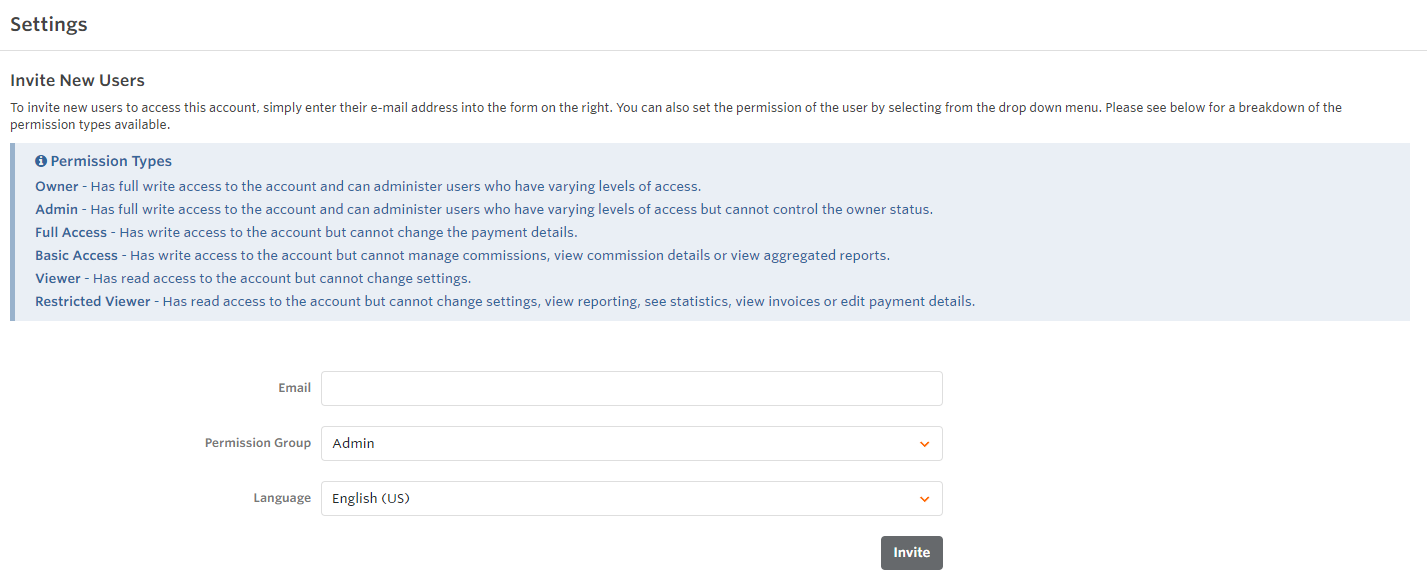The image size is (1427, 583).
Task: Click the Email field label
Action: pos(294,388)
